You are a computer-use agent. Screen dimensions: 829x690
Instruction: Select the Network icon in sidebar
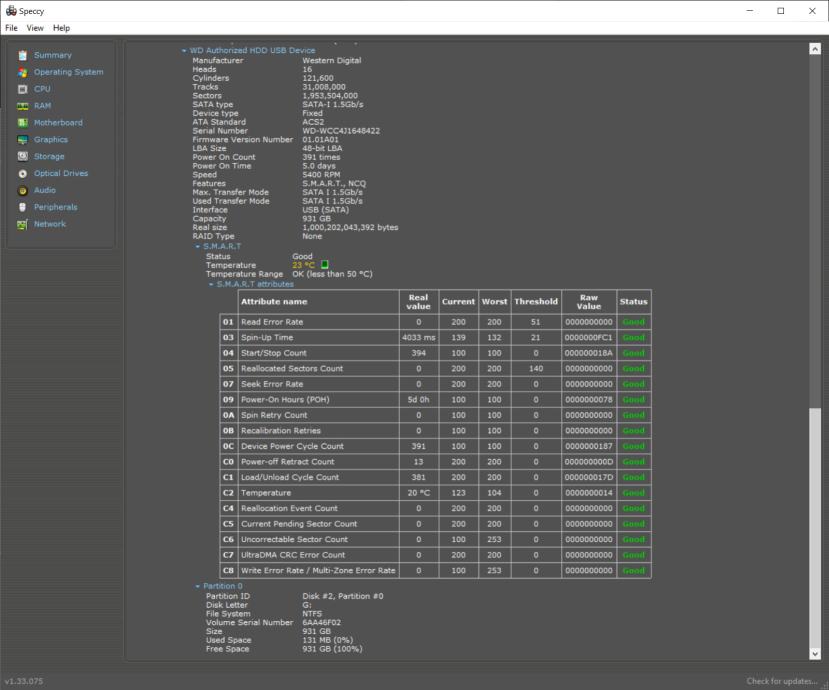tap(22, 224)
